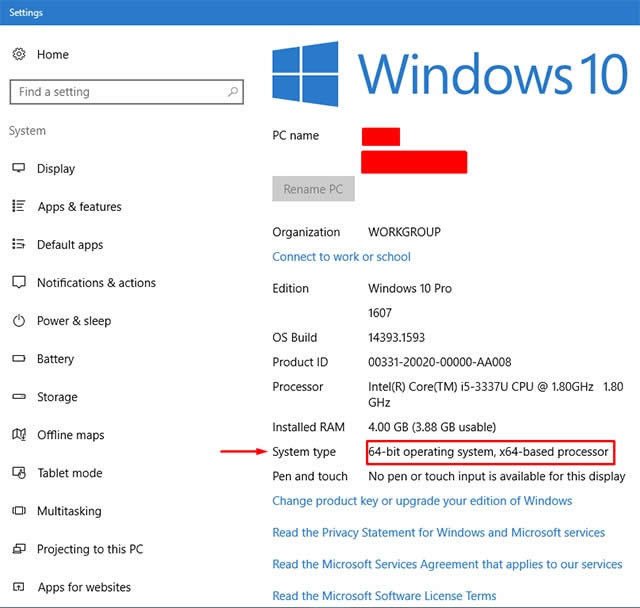640x608 pixels.
Task: Click Change product key or upgrade link
Action: pos(422,501)
